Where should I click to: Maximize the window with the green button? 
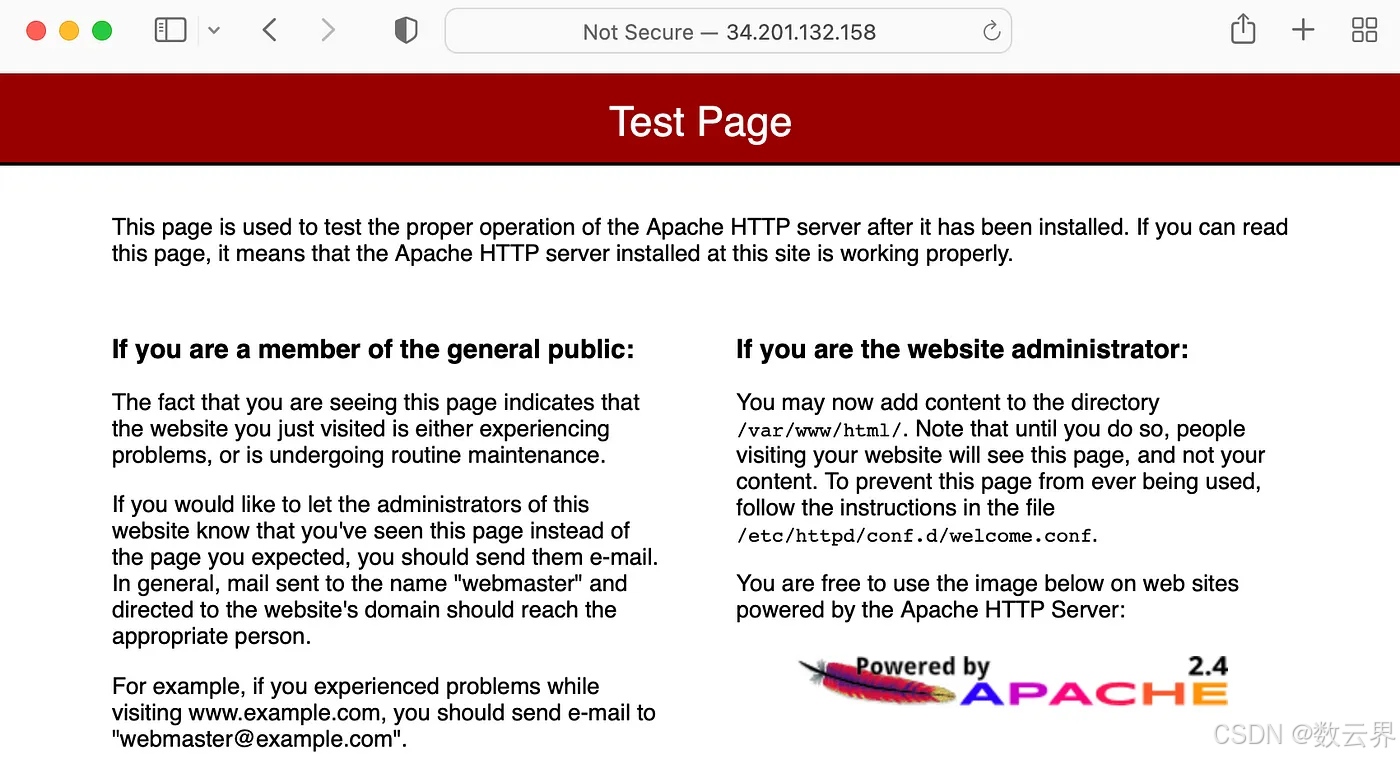102,31
